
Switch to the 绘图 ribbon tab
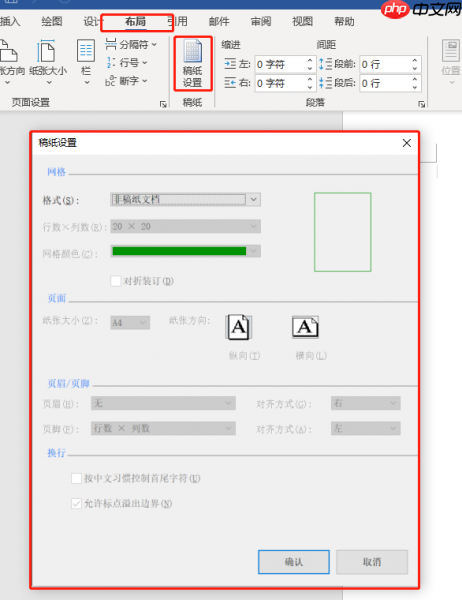pos(52,21)
